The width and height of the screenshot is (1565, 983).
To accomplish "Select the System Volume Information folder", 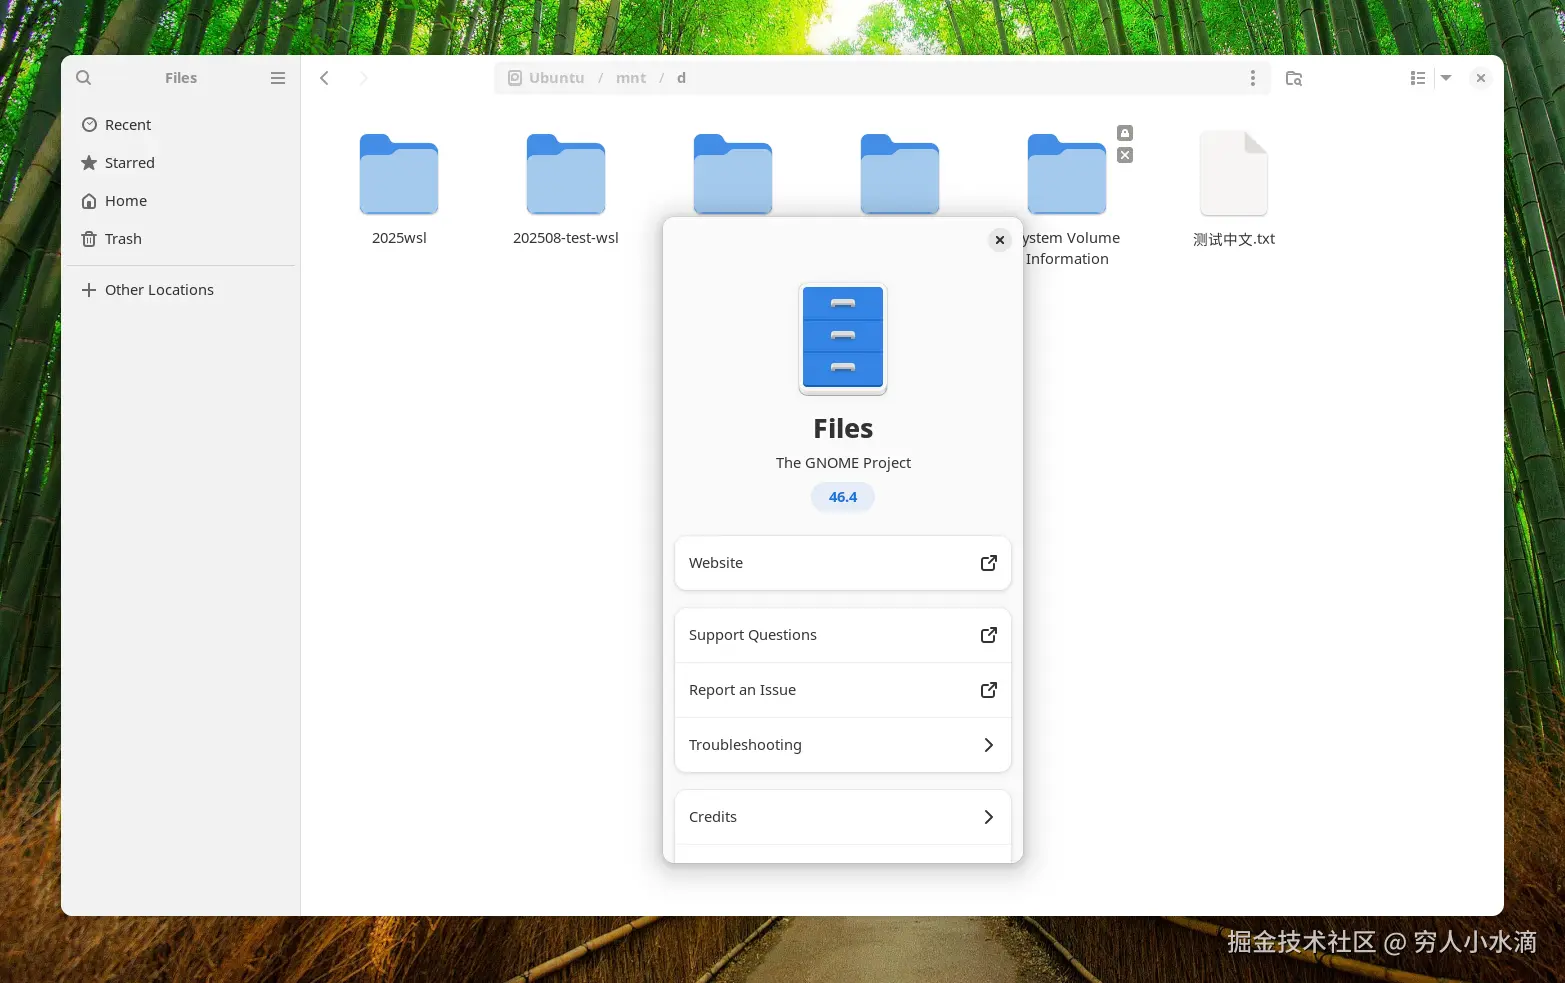I will pos(1067,175).
